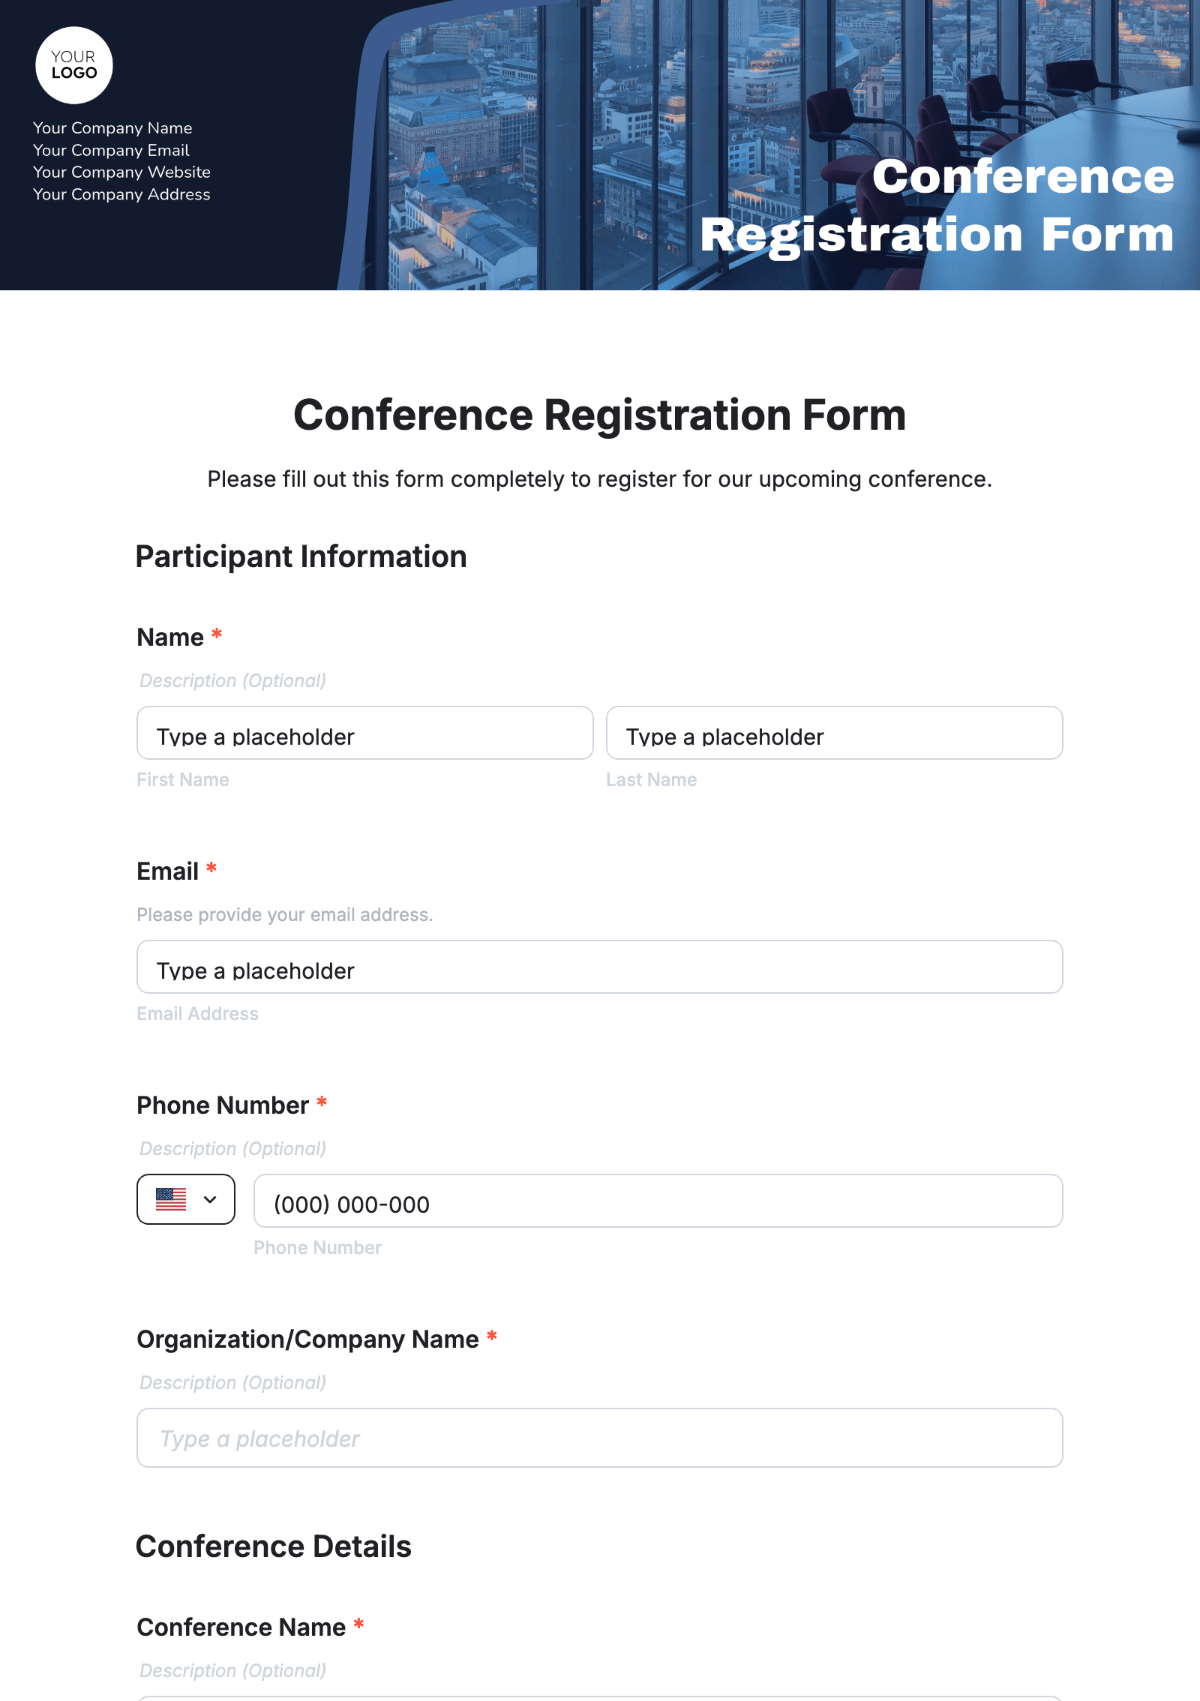Click the Organization/Company Name input field
The image size is (1200, 1701).
[600, 1438]
